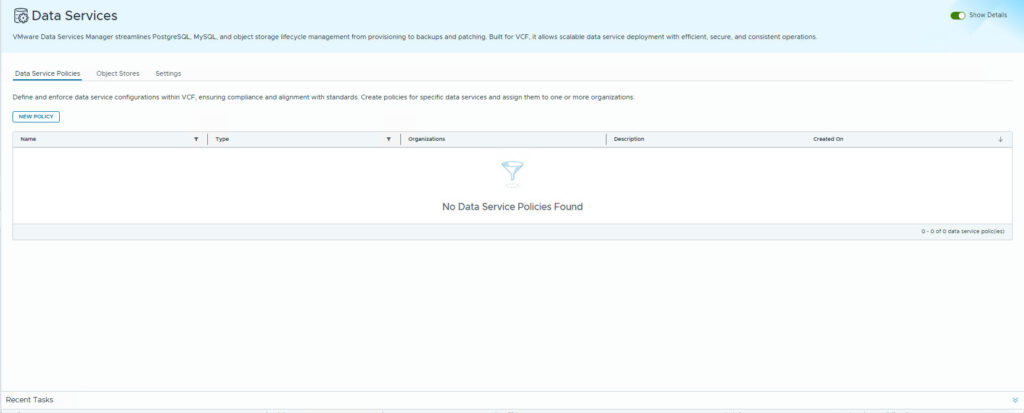The width and height of the screenshot is (1024, 413).
Task: Click the Data Services gear icon
Action: pyautogui.click(x=20, y=16)
